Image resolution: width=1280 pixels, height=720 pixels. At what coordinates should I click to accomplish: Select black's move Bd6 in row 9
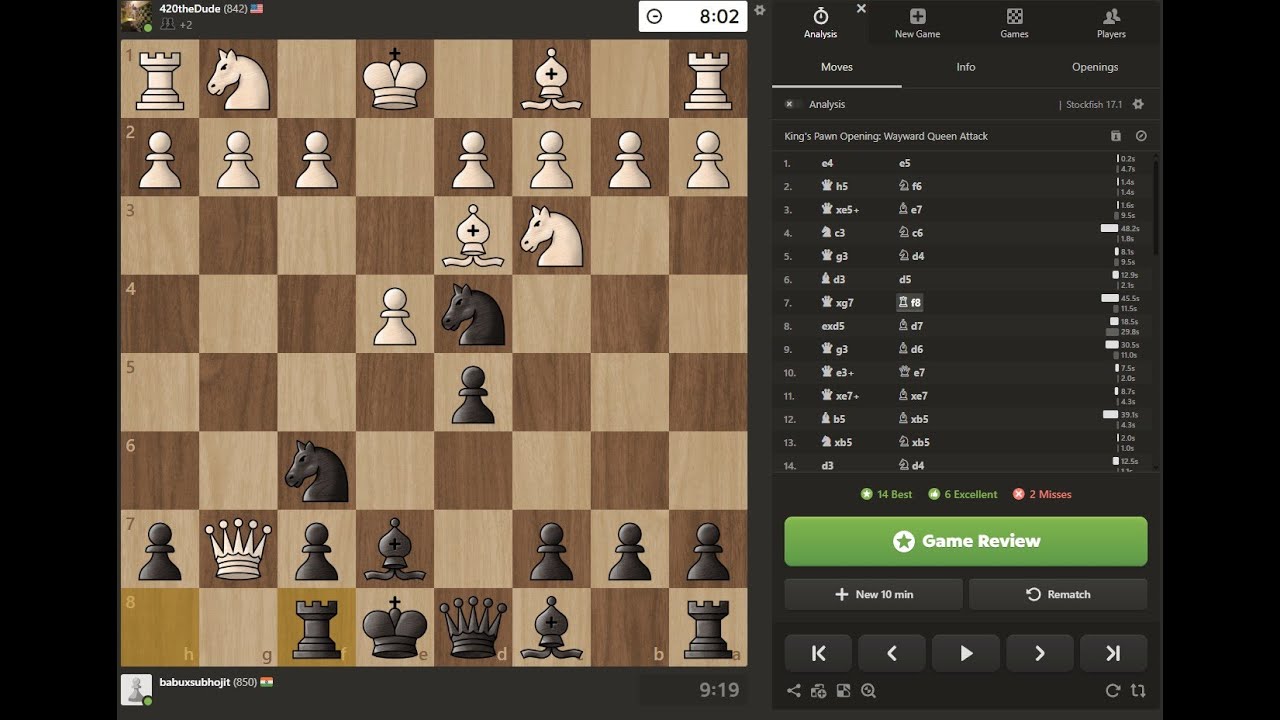click(x=911, y=349)
